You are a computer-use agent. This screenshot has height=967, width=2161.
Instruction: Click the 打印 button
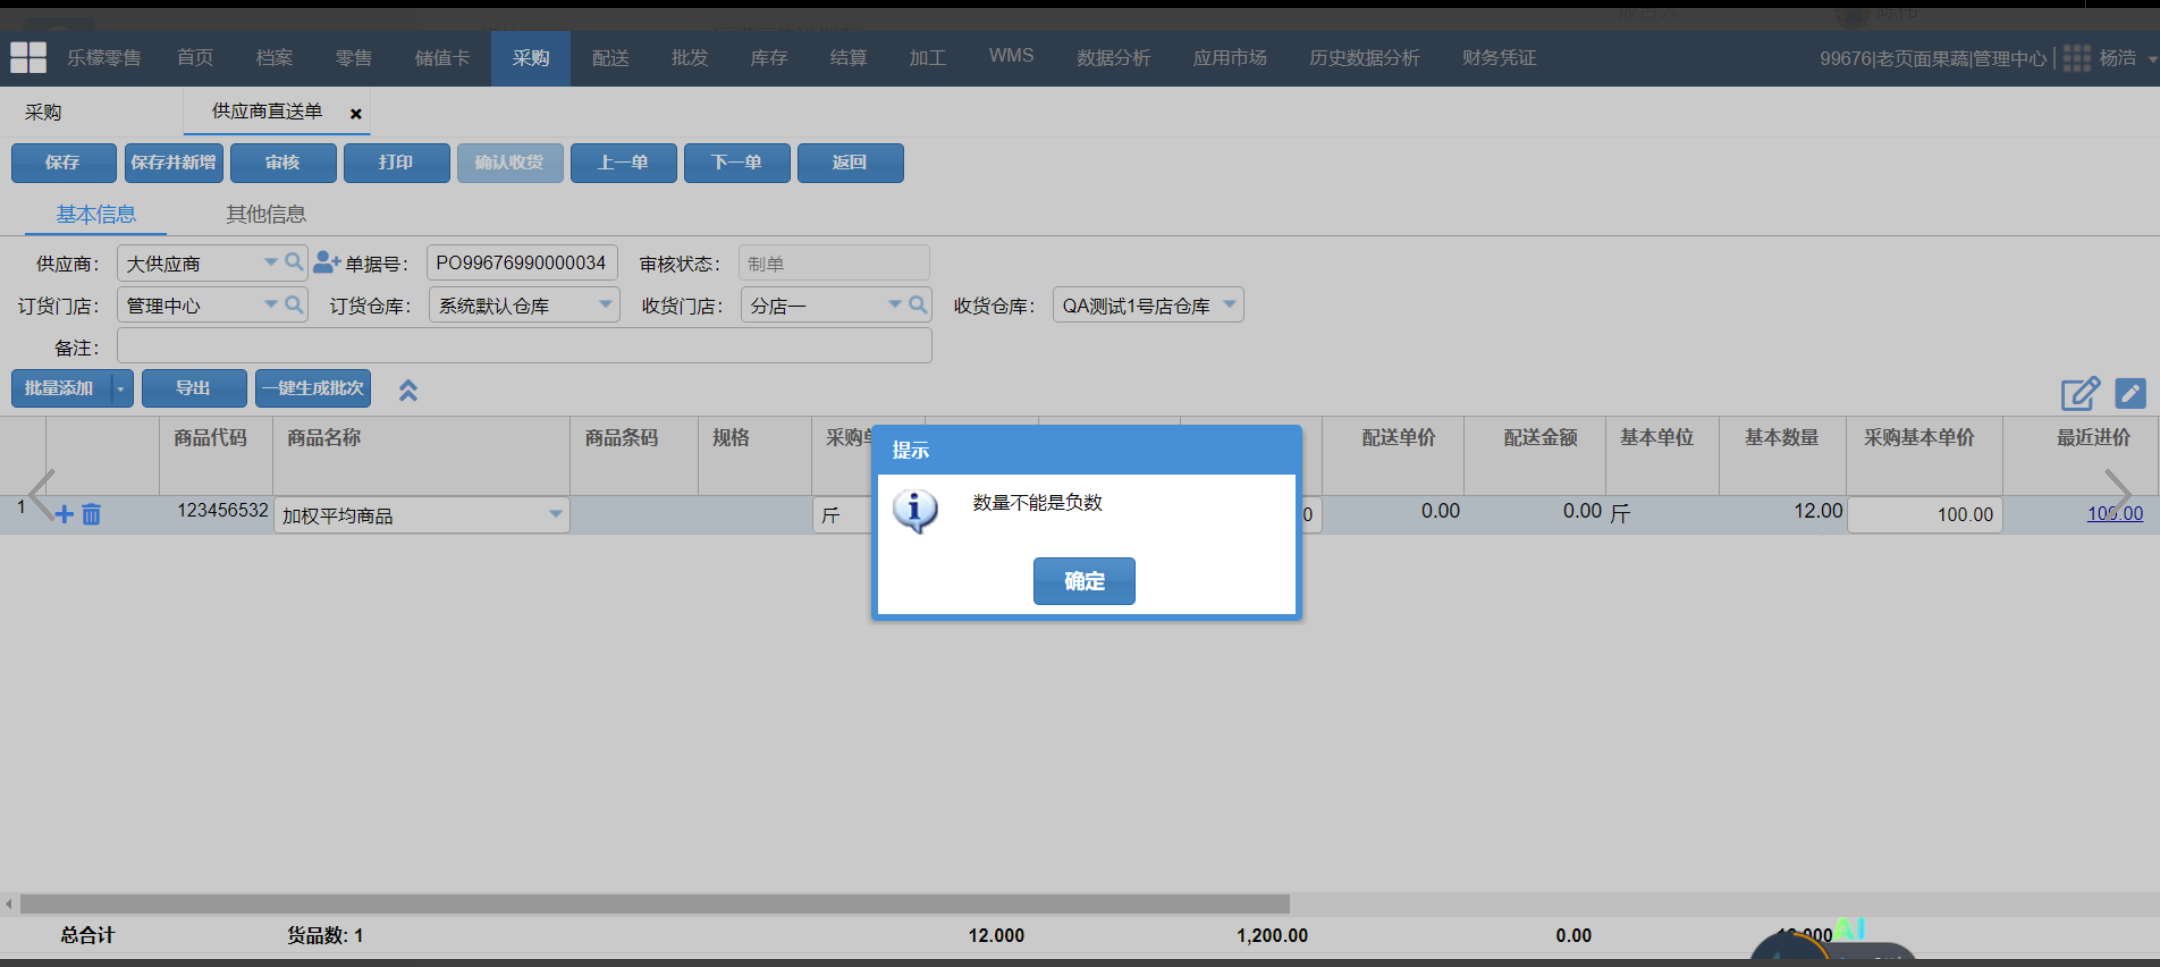tap(396, 163)
